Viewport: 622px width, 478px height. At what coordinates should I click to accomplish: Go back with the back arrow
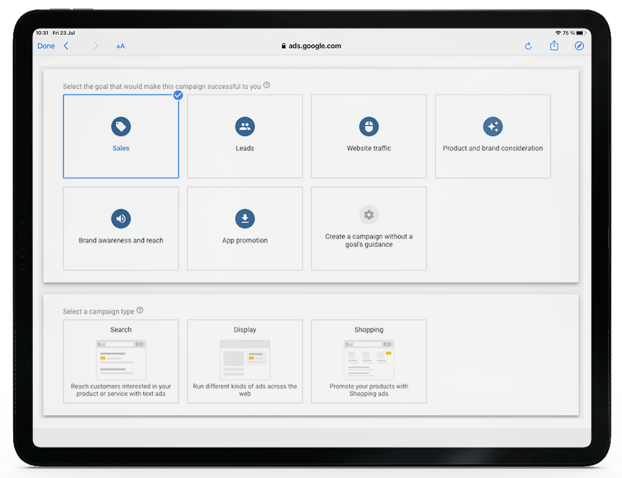(66, 46)
